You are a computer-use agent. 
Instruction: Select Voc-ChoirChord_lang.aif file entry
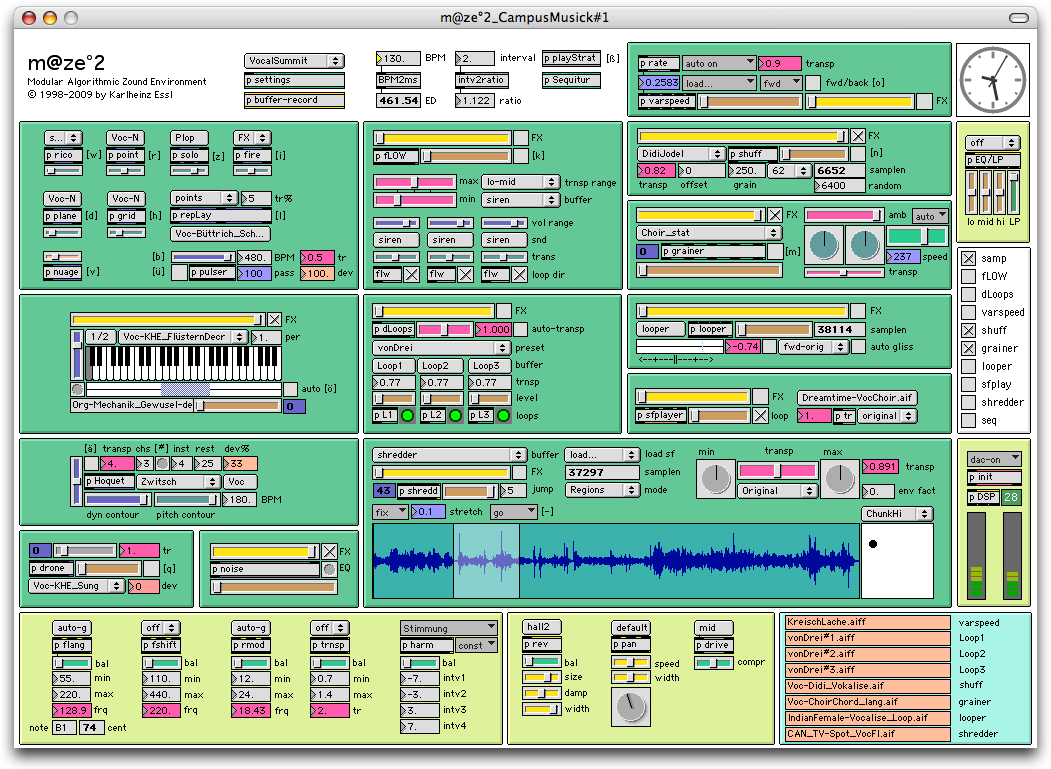867,702
